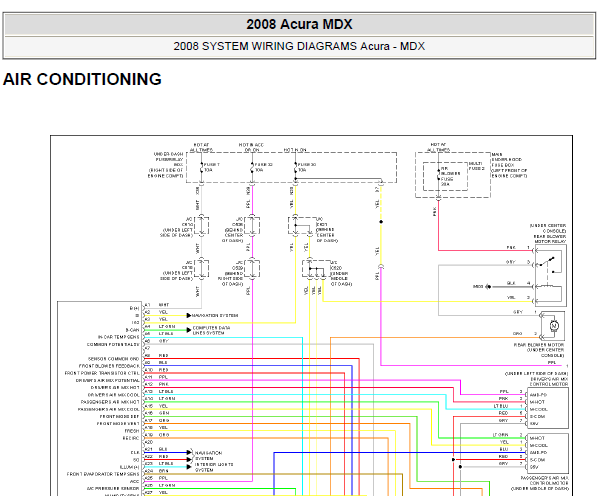Click the "COMMON POTENTIAL 5V" label

coord(113,344)
